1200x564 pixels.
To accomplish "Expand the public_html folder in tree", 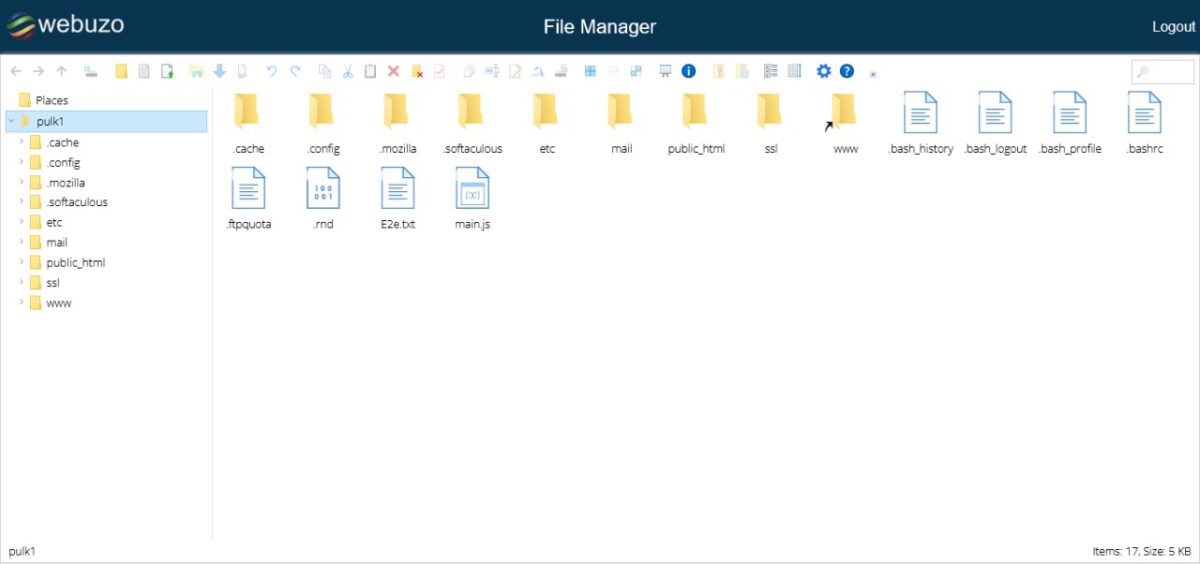I will pos(22,262).
